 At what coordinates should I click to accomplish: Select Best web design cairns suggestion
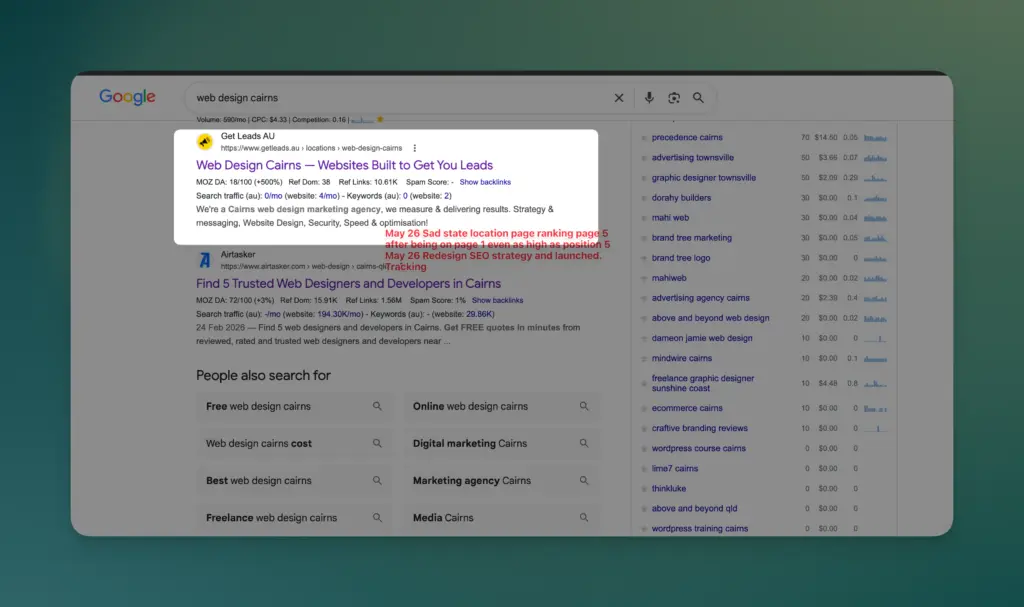295,481
